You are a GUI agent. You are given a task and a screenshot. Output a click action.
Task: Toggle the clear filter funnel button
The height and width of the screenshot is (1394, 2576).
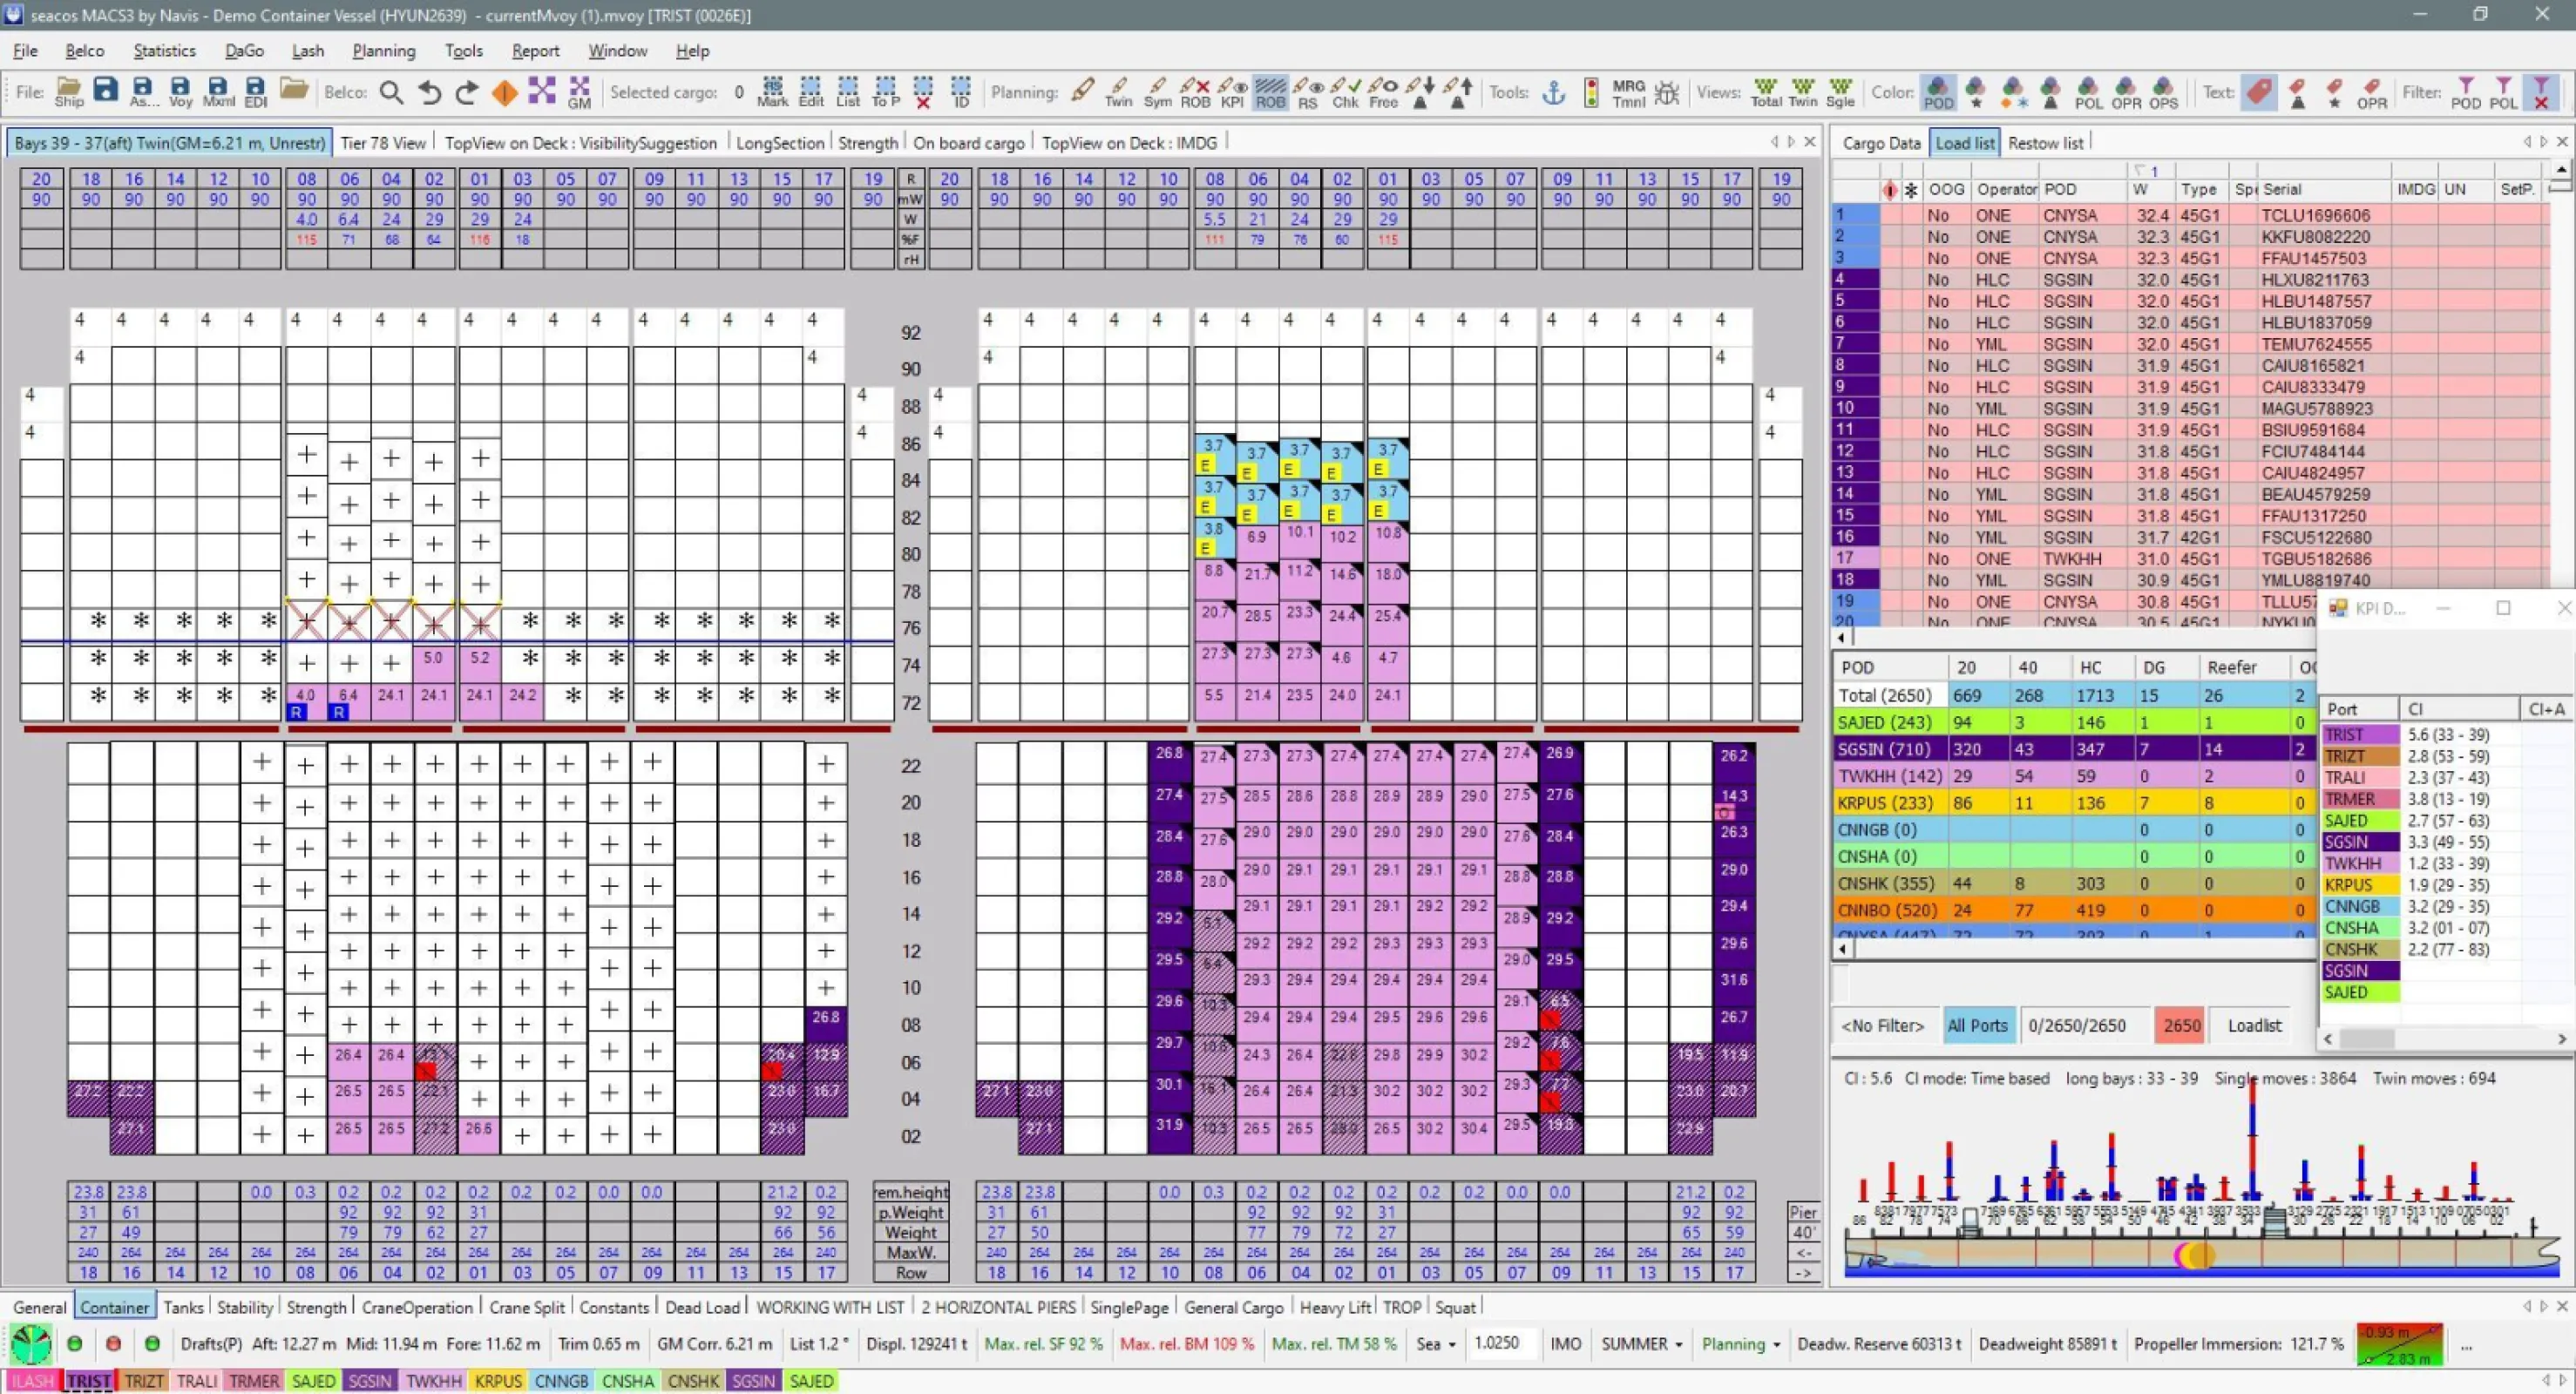(2541, 93)
